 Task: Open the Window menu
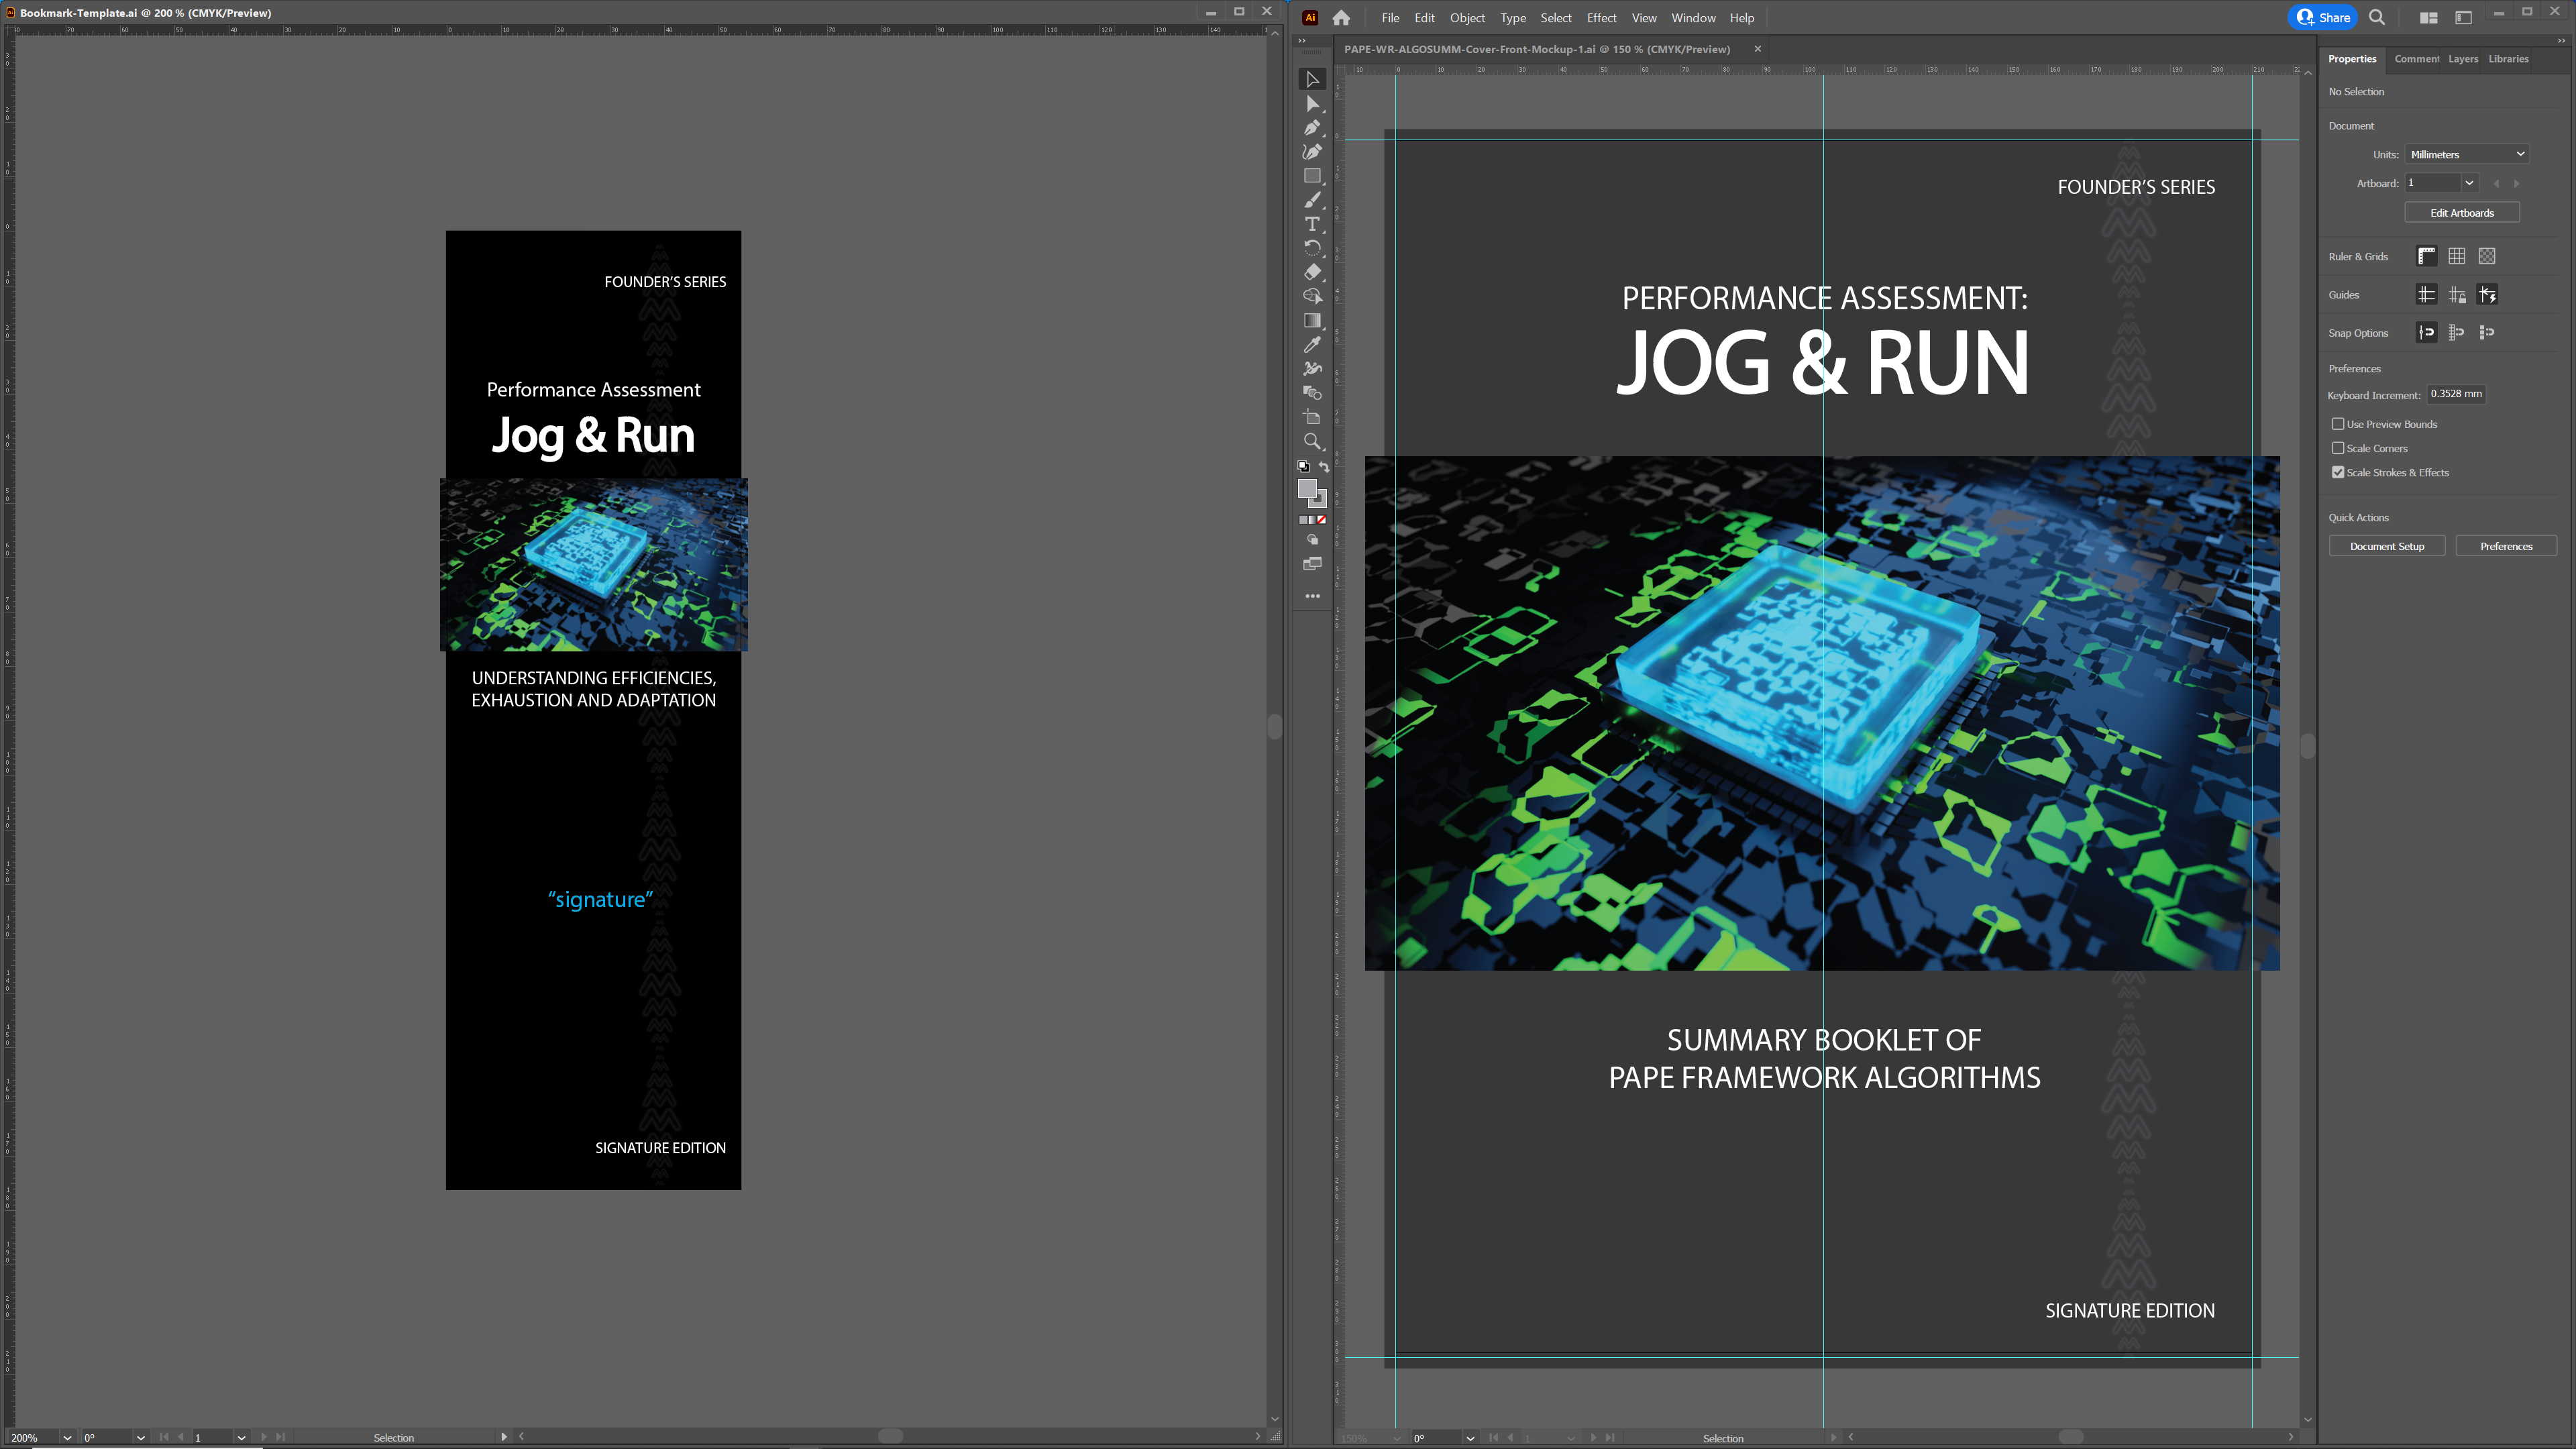(1693, 18)
